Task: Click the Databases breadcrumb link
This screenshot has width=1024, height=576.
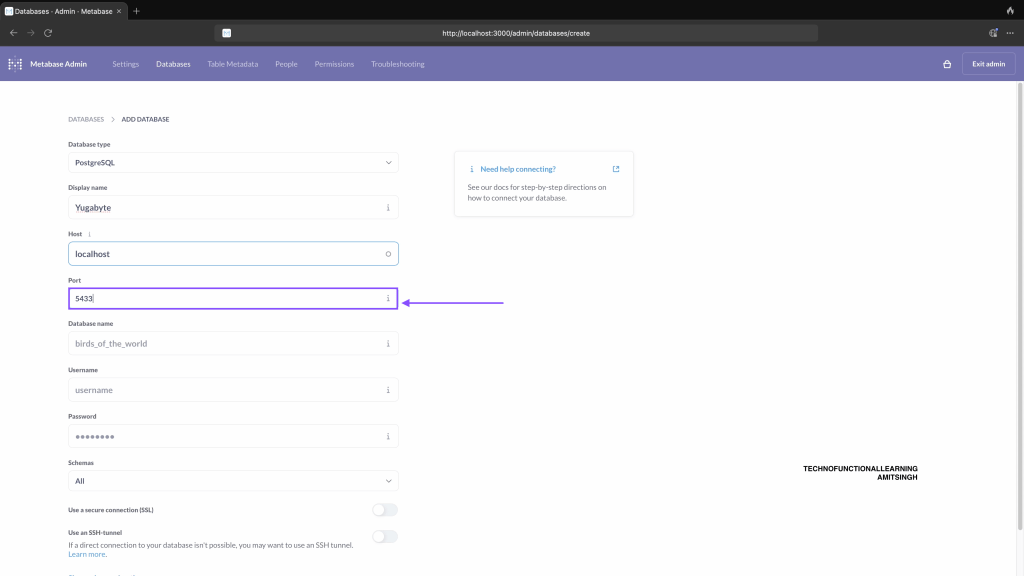Action: coord(86,119)
